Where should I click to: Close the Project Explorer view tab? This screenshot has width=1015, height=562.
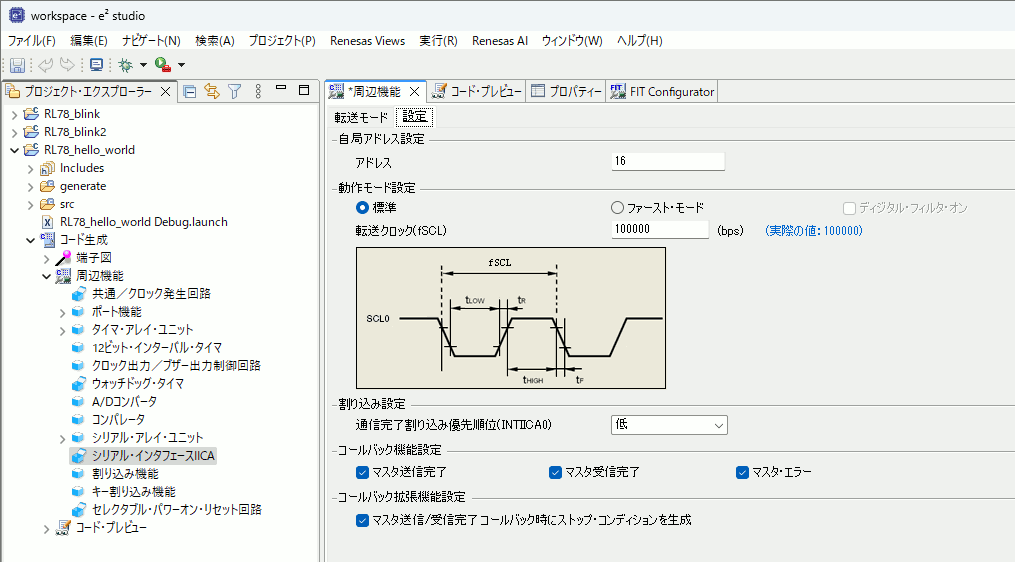tap(166, 91)
